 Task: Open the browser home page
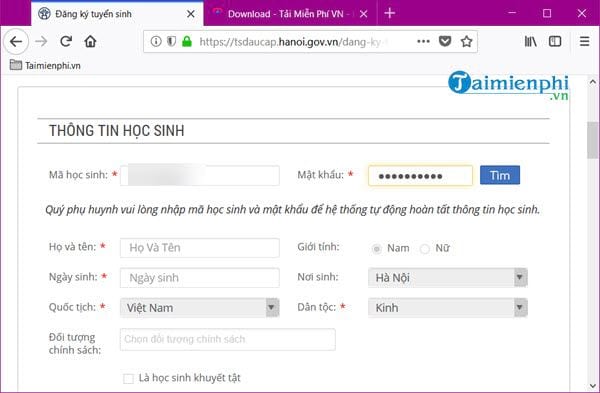[90, 41]
